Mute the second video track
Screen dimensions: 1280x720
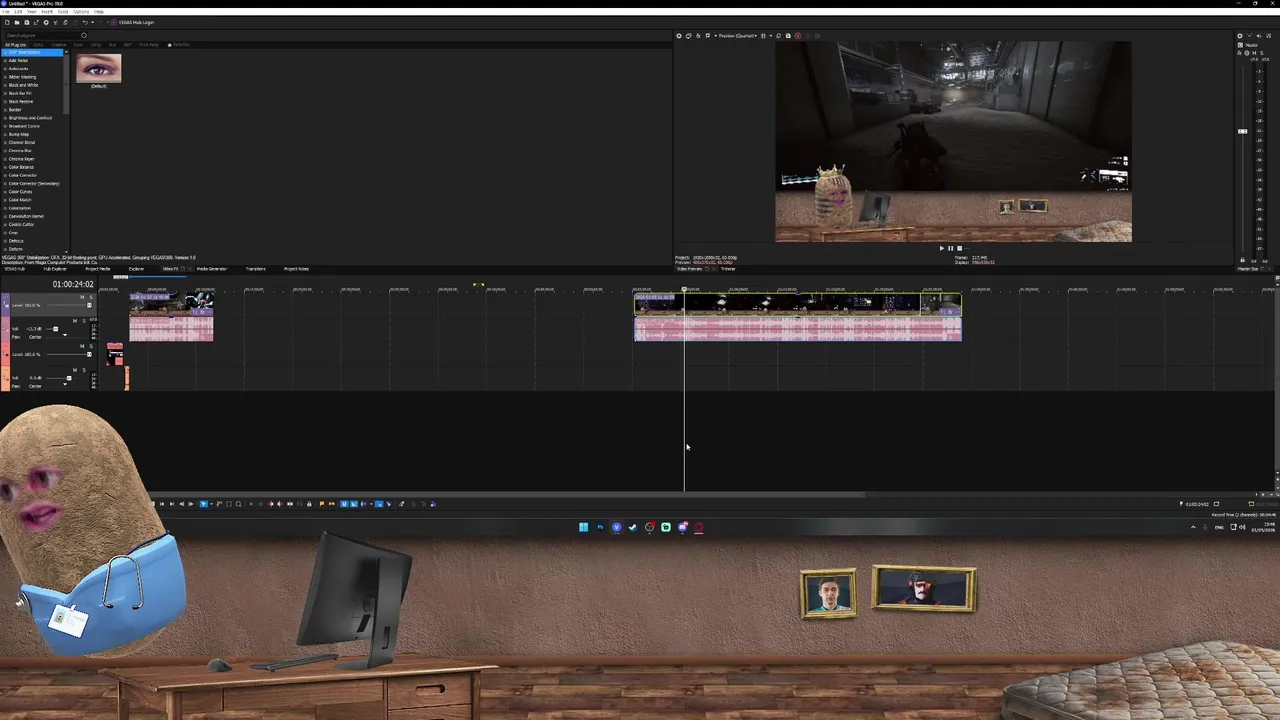coord(82,346)
